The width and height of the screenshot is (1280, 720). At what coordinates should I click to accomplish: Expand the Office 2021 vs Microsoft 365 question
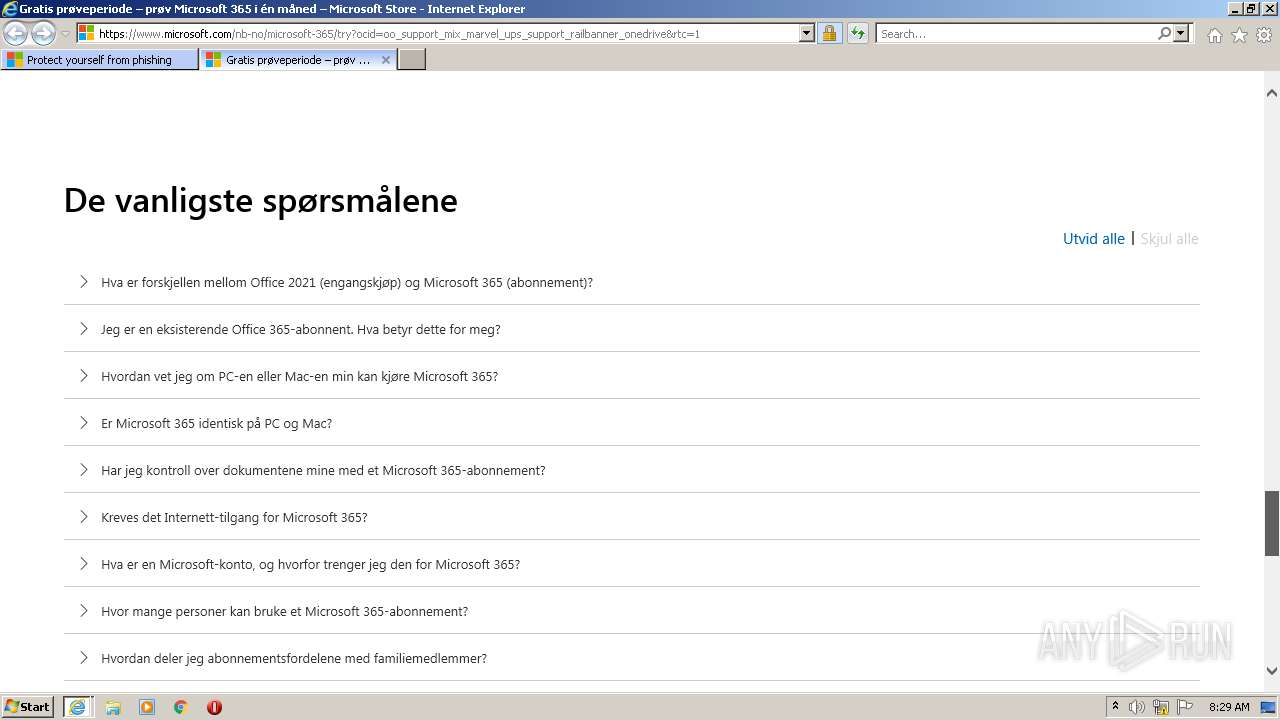click(632, 282)
